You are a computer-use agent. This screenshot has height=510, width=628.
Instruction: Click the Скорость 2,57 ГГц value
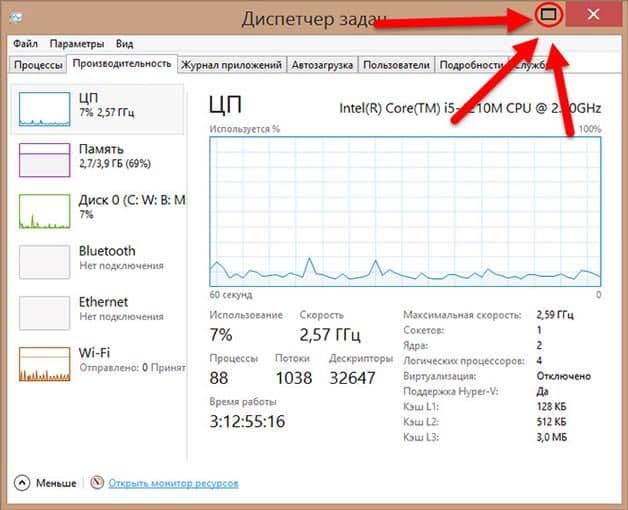pyautogui.click(x=330, y=335)
